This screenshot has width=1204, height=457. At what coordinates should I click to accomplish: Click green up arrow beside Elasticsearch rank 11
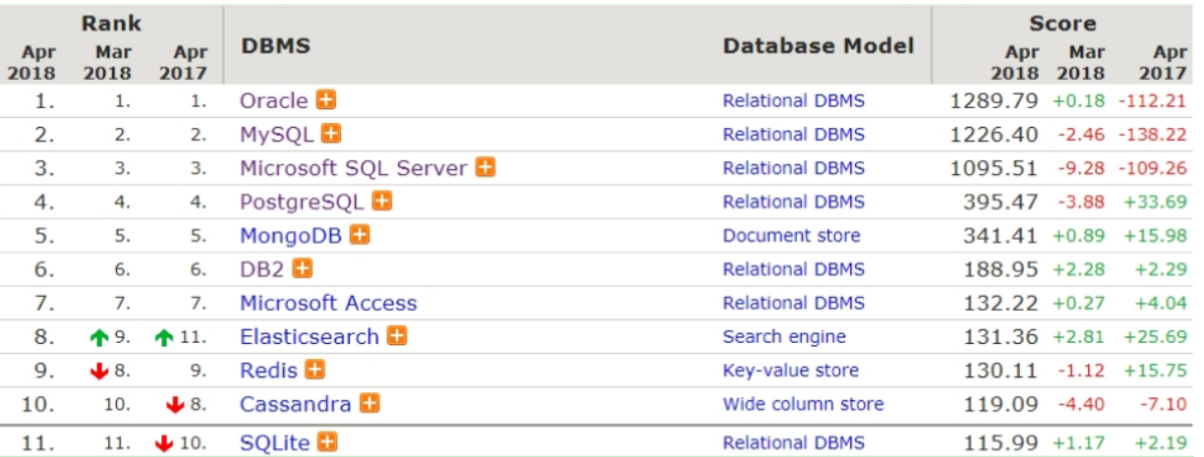(164, 337)
